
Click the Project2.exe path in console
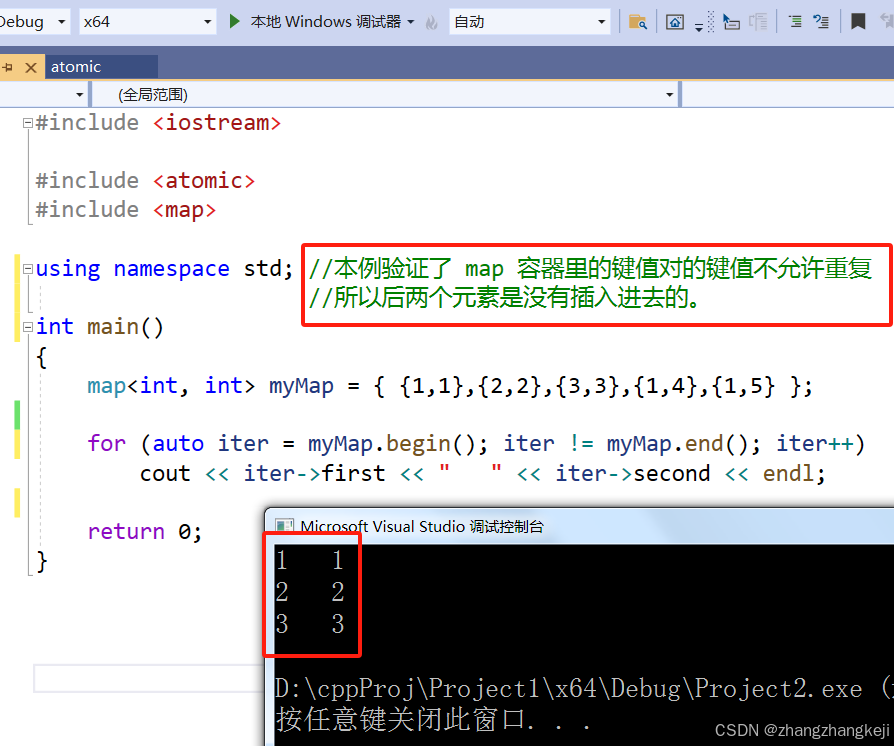point(568,689)
